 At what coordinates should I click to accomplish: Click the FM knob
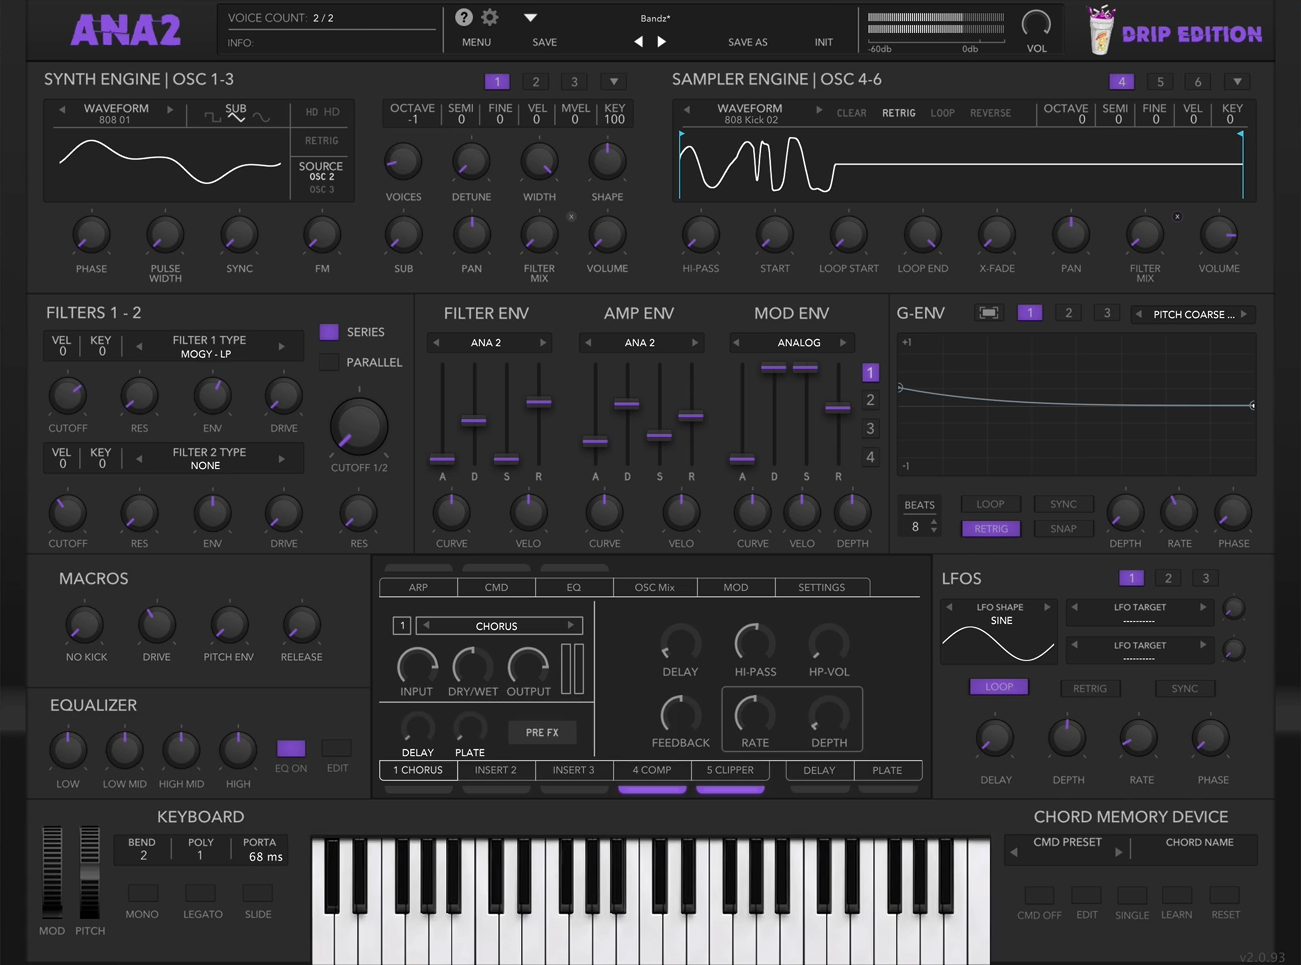322,235
